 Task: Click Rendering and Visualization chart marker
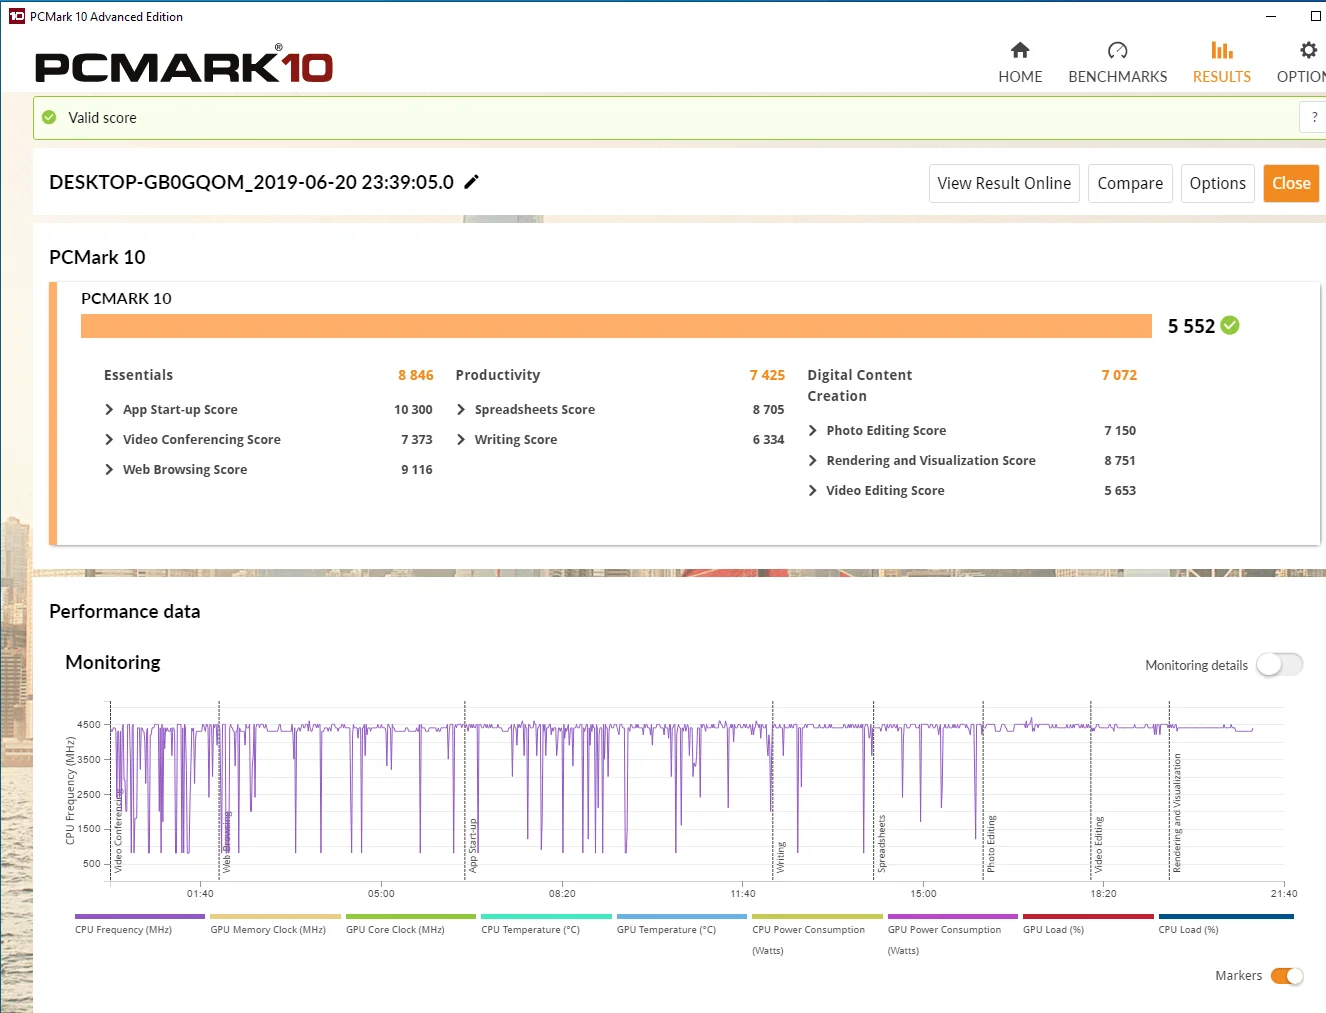(1177, 813)
